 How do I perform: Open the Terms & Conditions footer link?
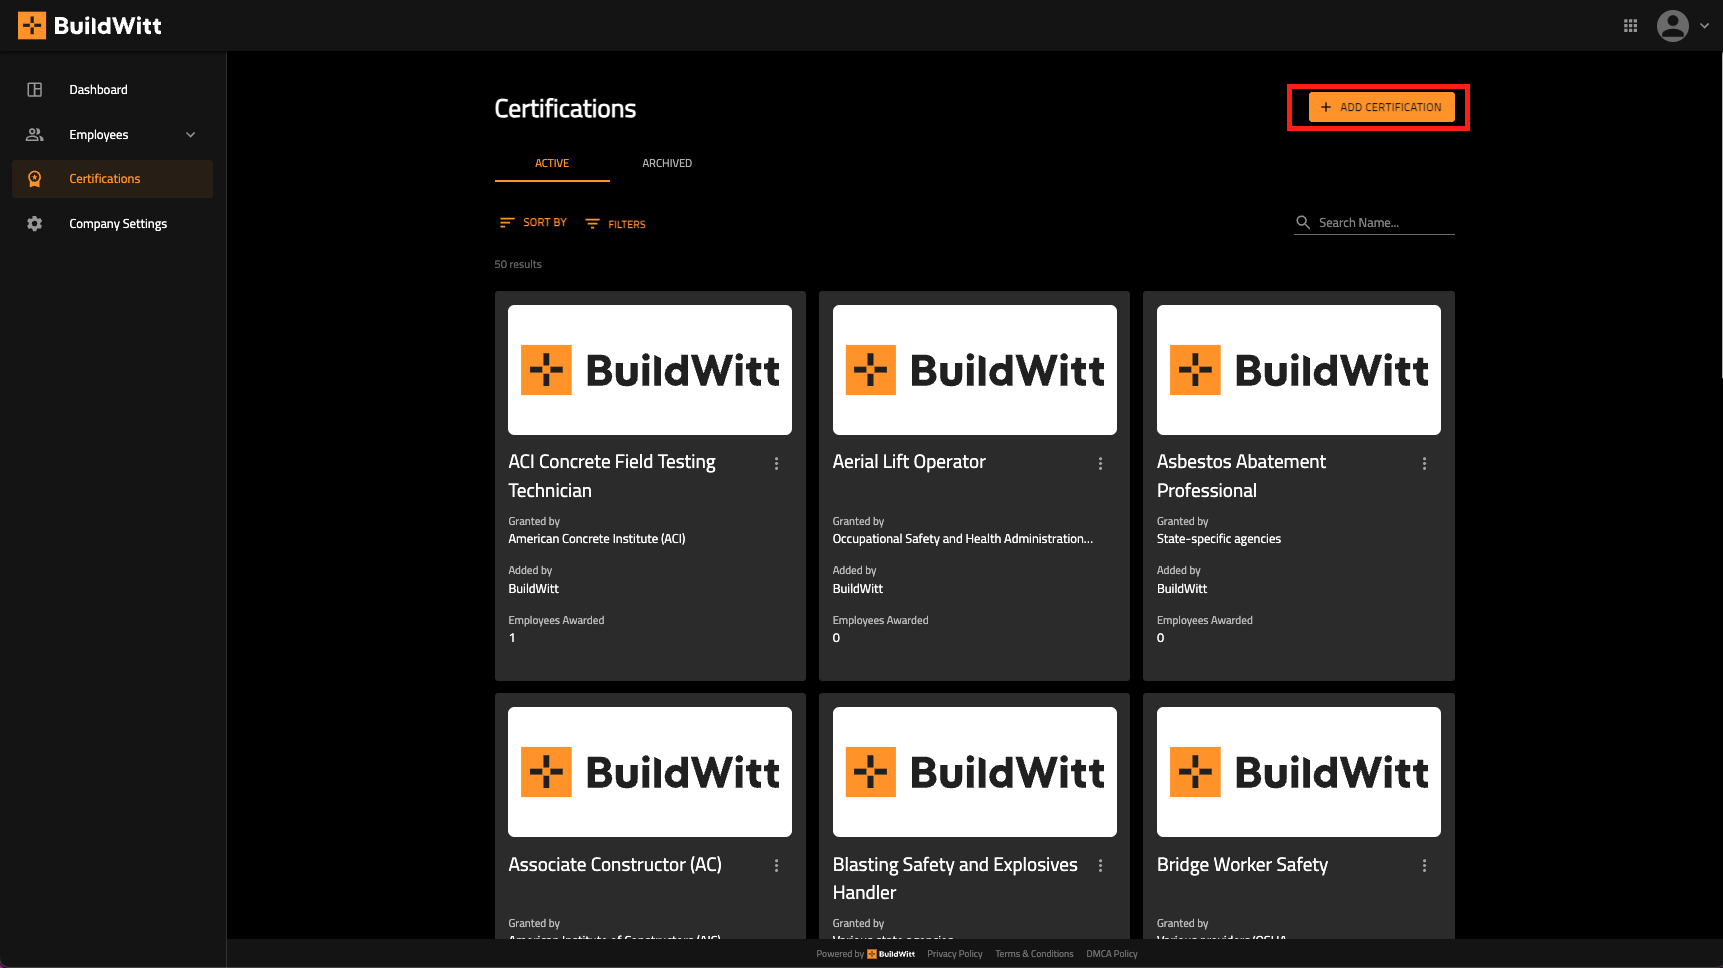[1034, 954]
